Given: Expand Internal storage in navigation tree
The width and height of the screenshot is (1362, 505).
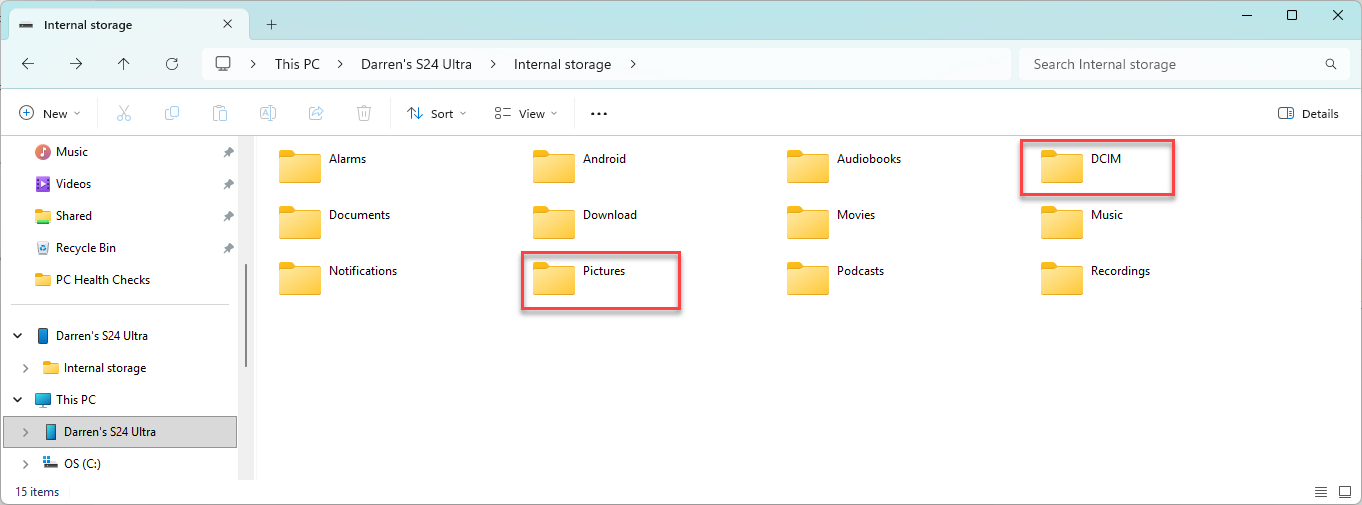Looking at the screenshot, I should pyautogui.click(x=25, y=368).
